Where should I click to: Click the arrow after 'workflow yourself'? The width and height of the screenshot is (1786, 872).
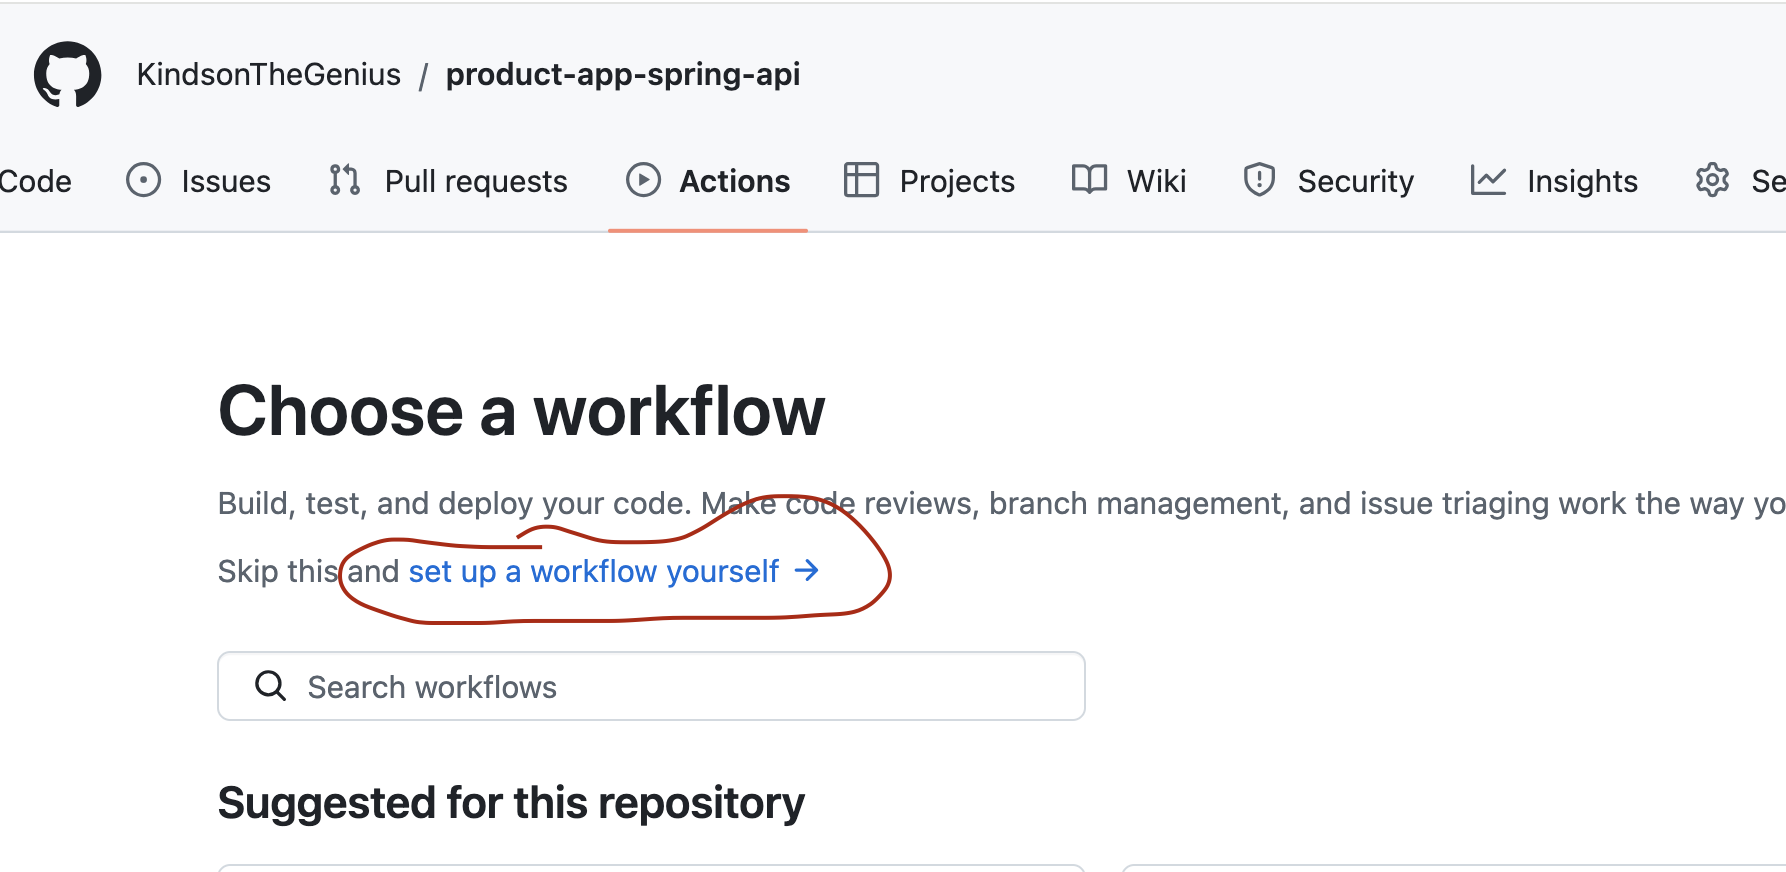pos(806,571)
